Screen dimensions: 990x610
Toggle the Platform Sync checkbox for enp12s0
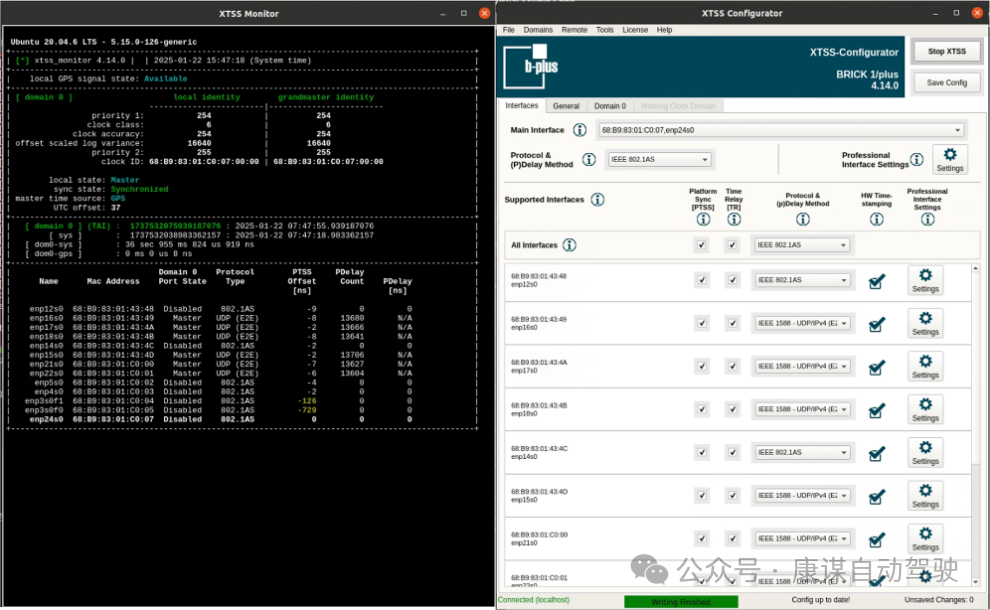[x=701, y=280]
